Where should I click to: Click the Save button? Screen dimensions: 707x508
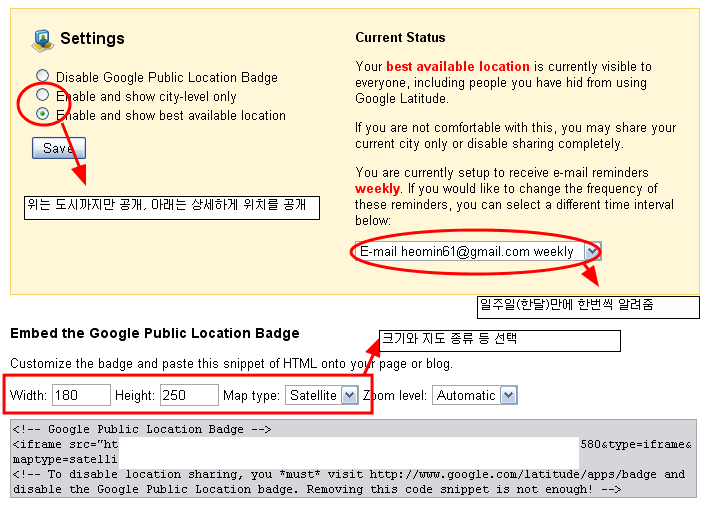(x=59, y=148)
